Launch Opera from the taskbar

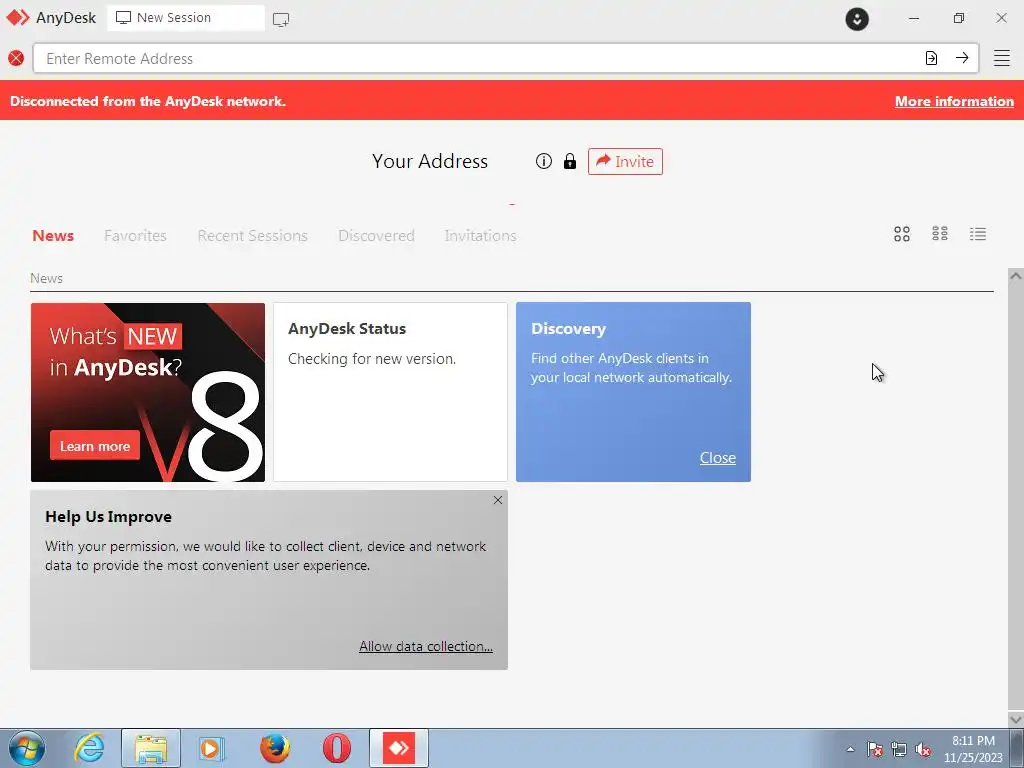click(337, 748)
